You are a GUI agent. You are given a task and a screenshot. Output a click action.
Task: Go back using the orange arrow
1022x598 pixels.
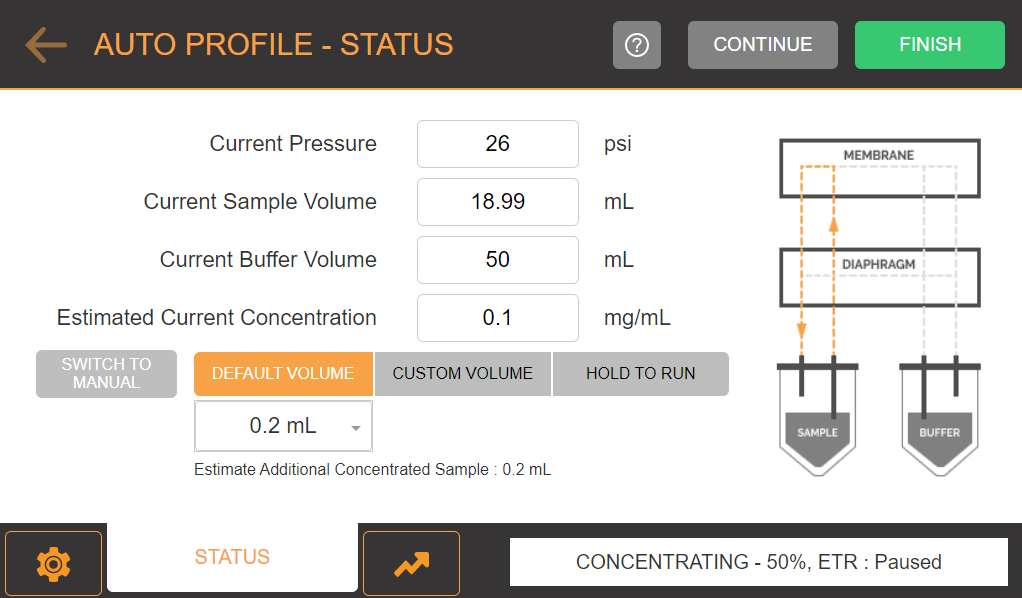click(46, 44)
